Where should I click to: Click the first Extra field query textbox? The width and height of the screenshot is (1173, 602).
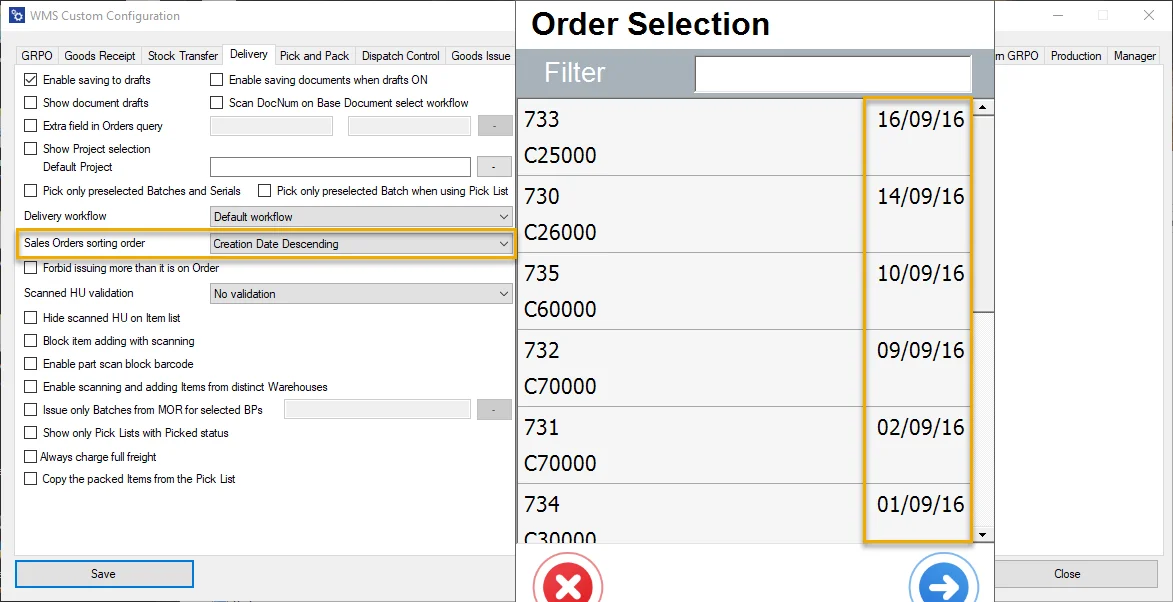tap(272, 126)
